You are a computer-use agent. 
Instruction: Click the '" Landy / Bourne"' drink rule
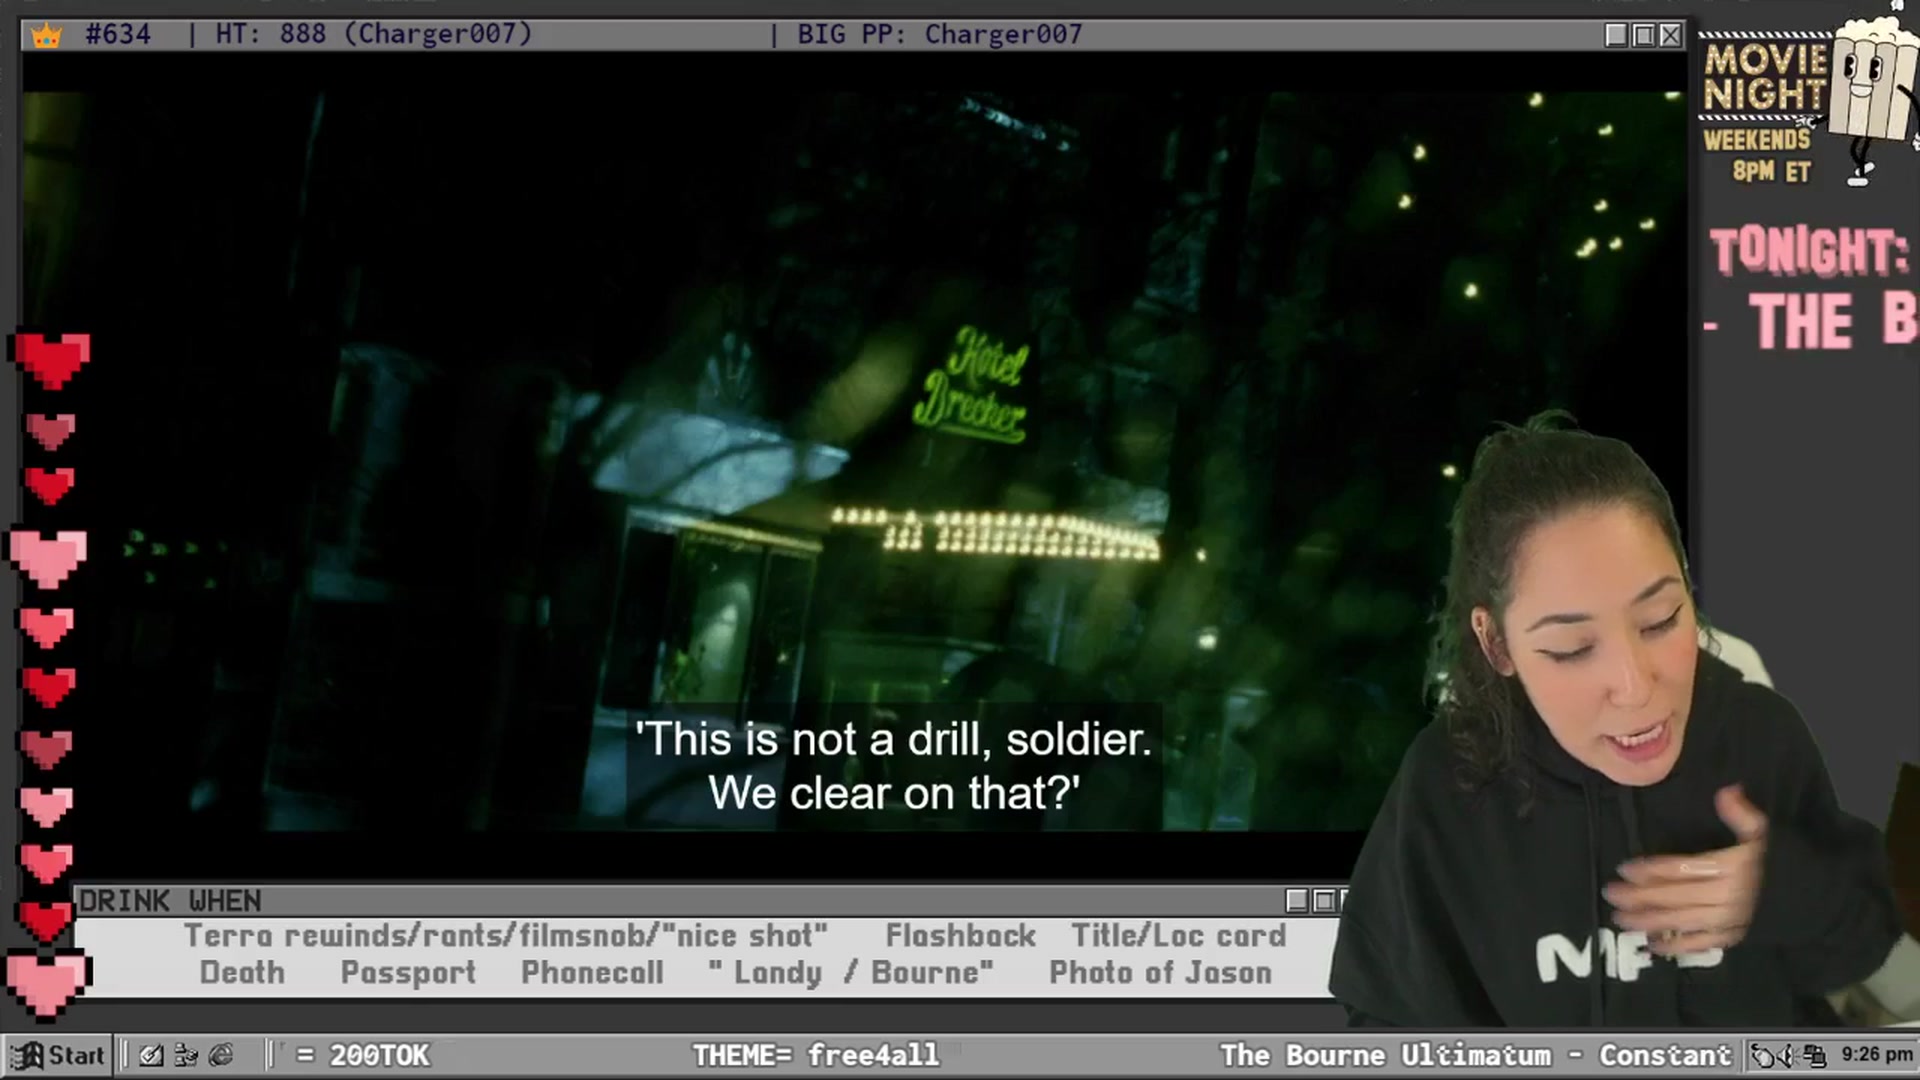[x=850, y=972]
